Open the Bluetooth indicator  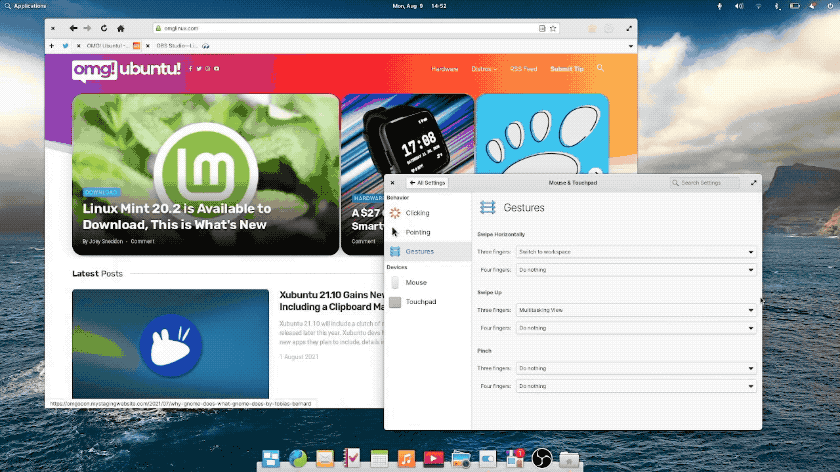click(777, 6)
